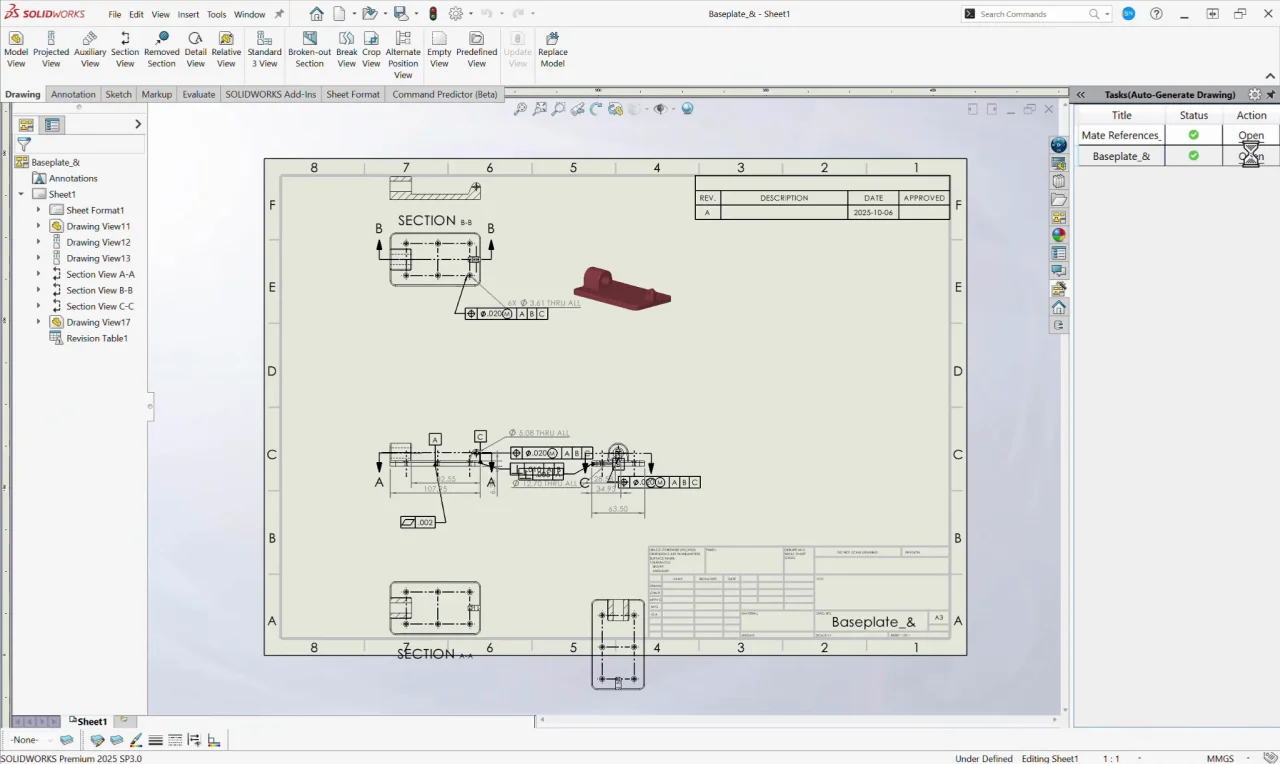
Task: Expand Section View A-A tree node
Action: [39, 274]
